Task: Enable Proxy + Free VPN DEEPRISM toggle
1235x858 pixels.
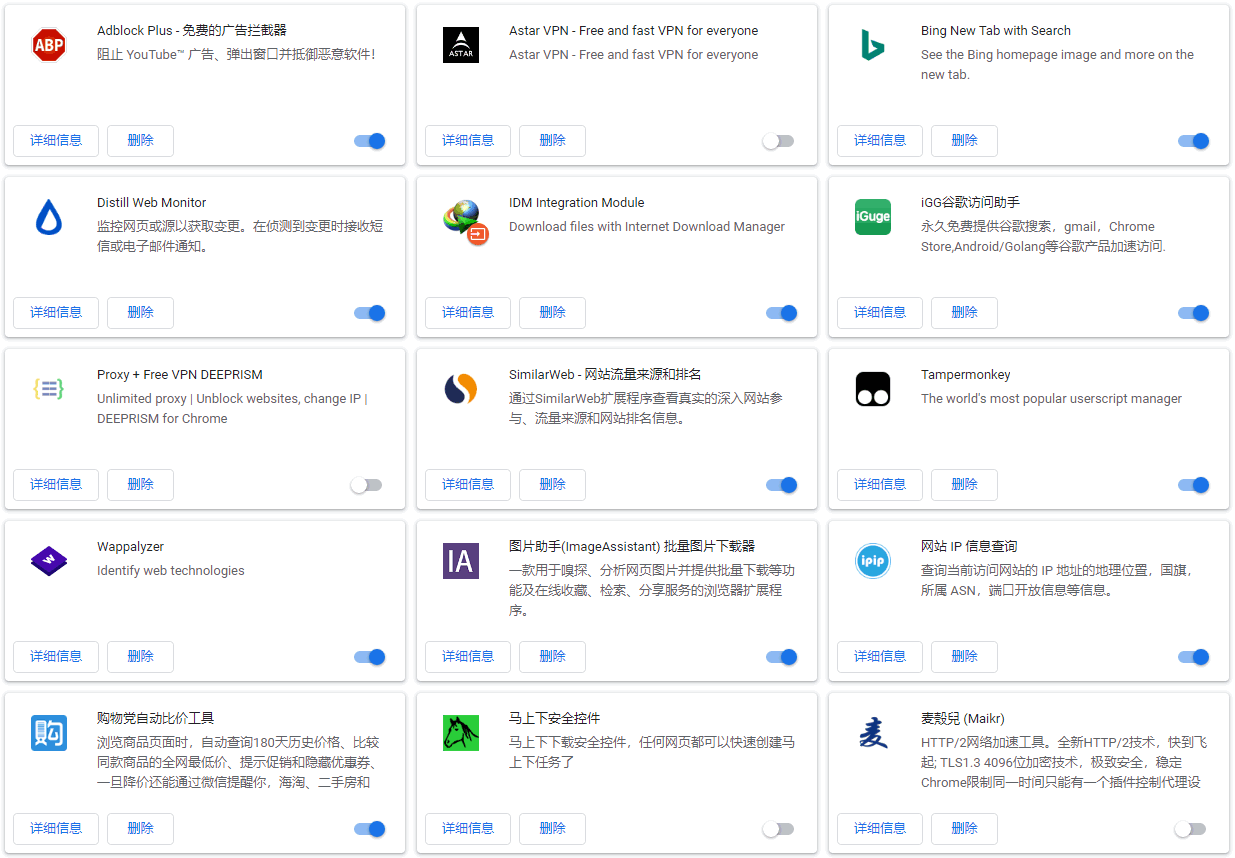Action: coord(366,485)
